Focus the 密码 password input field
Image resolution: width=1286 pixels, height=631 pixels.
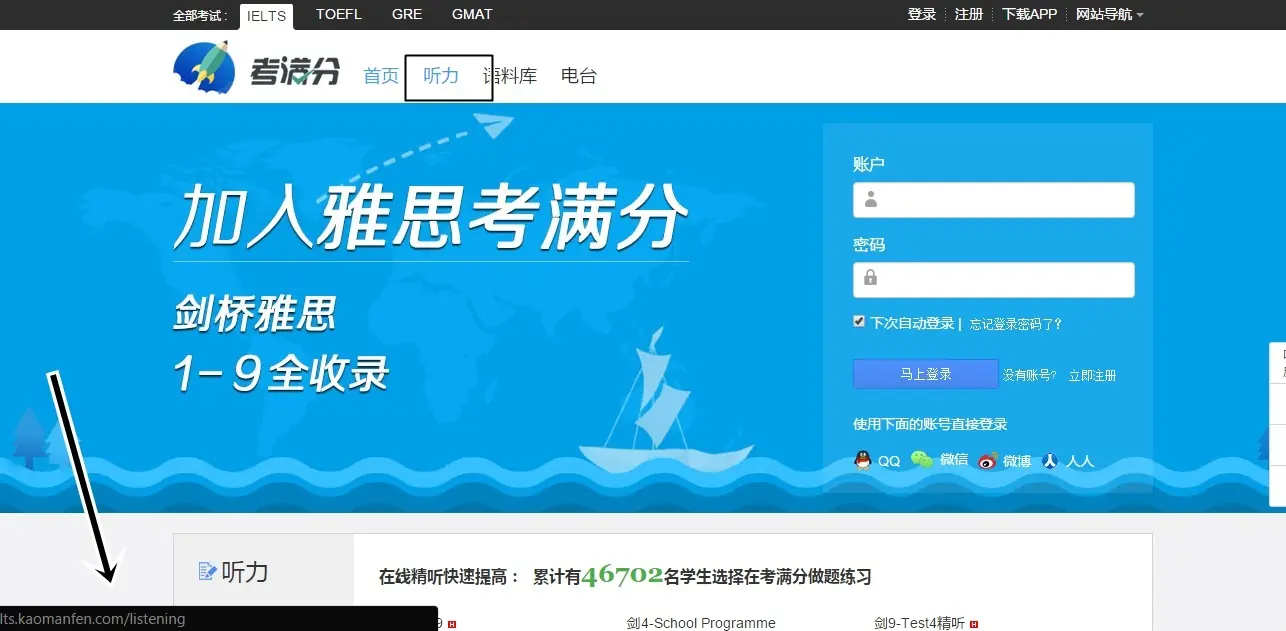click(x=994, y=280)
